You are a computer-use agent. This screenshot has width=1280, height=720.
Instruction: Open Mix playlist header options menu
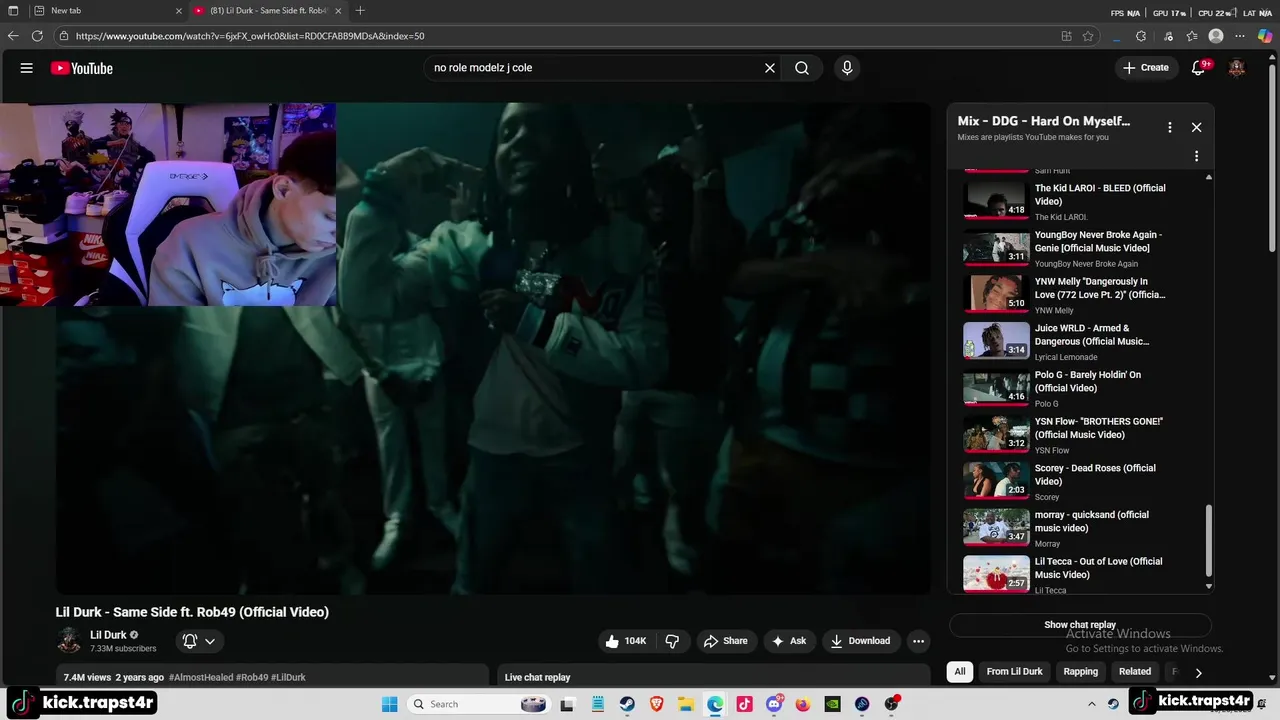click(1169, 127)
